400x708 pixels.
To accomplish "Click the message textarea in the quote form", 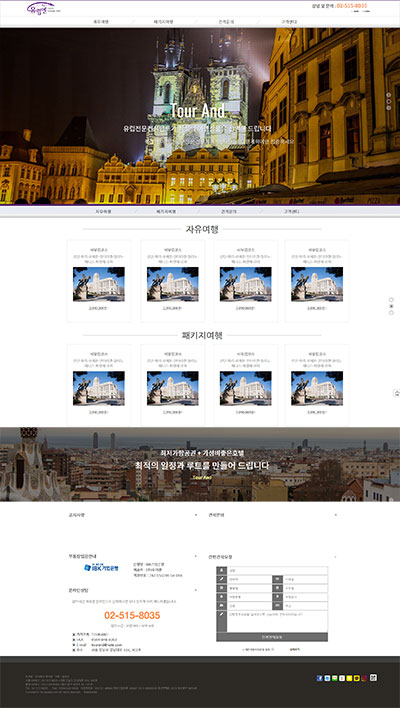I will [x=277, y=622].
